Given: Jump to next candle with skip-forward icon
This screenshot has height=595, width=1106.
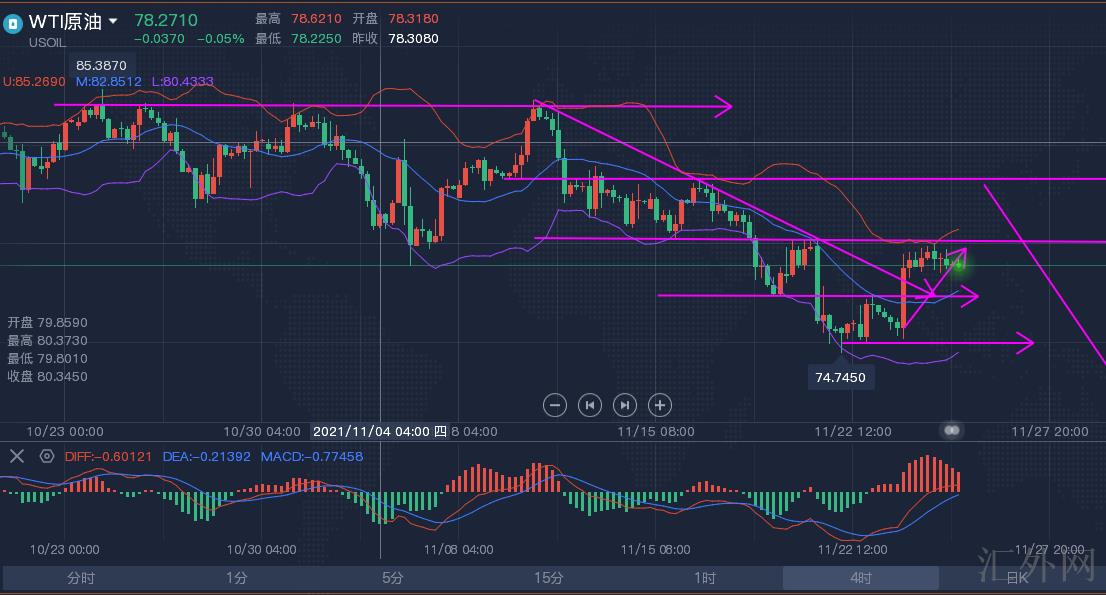Looking at the screenshot, I should point(625,405).
